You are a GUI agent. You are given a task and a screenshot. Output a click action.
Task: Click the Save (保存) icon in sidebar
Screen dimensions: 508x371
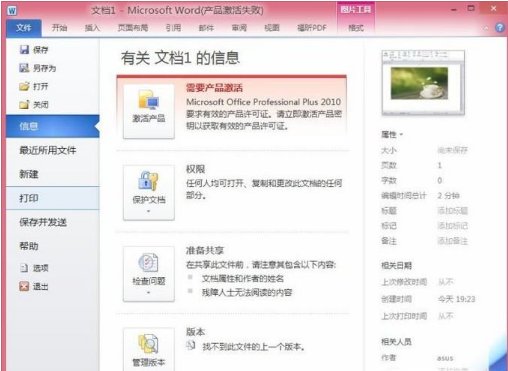24,50
